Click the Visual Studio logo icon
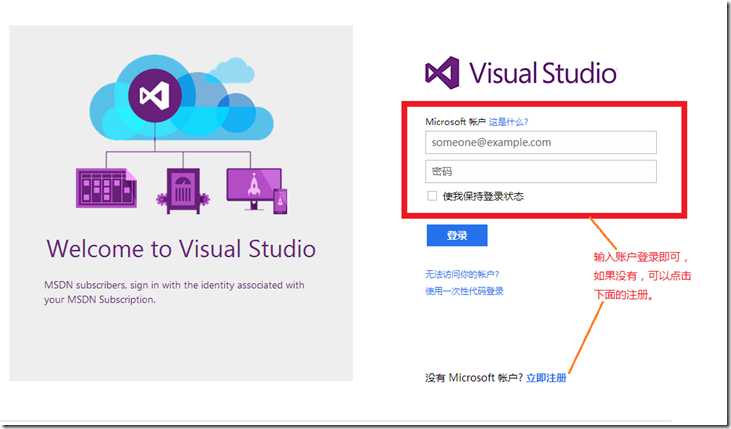The width and height of the screenshot is (731, 429). (x=442, y=73)
